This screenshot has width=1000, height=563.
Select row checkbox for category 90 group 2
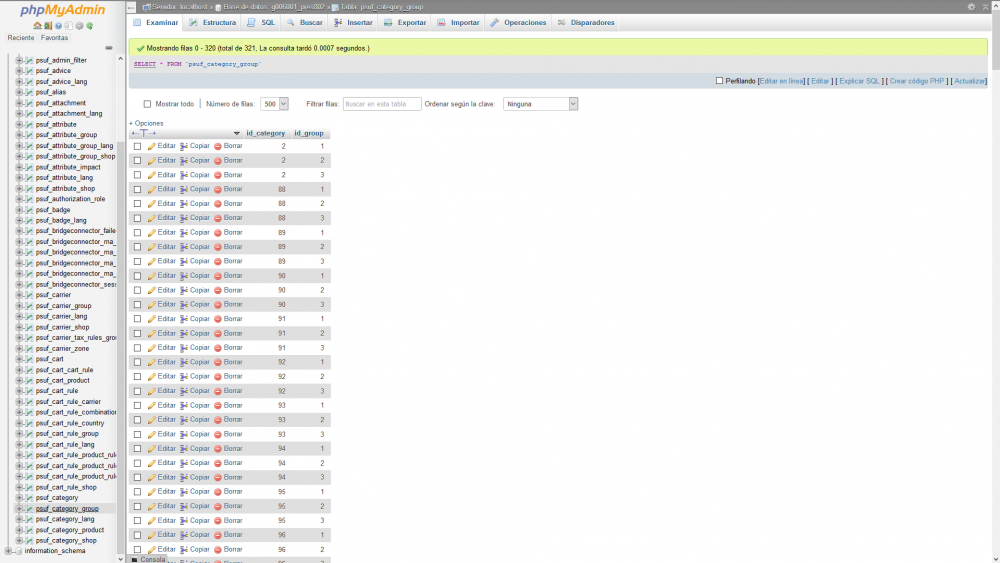(137, 290)
